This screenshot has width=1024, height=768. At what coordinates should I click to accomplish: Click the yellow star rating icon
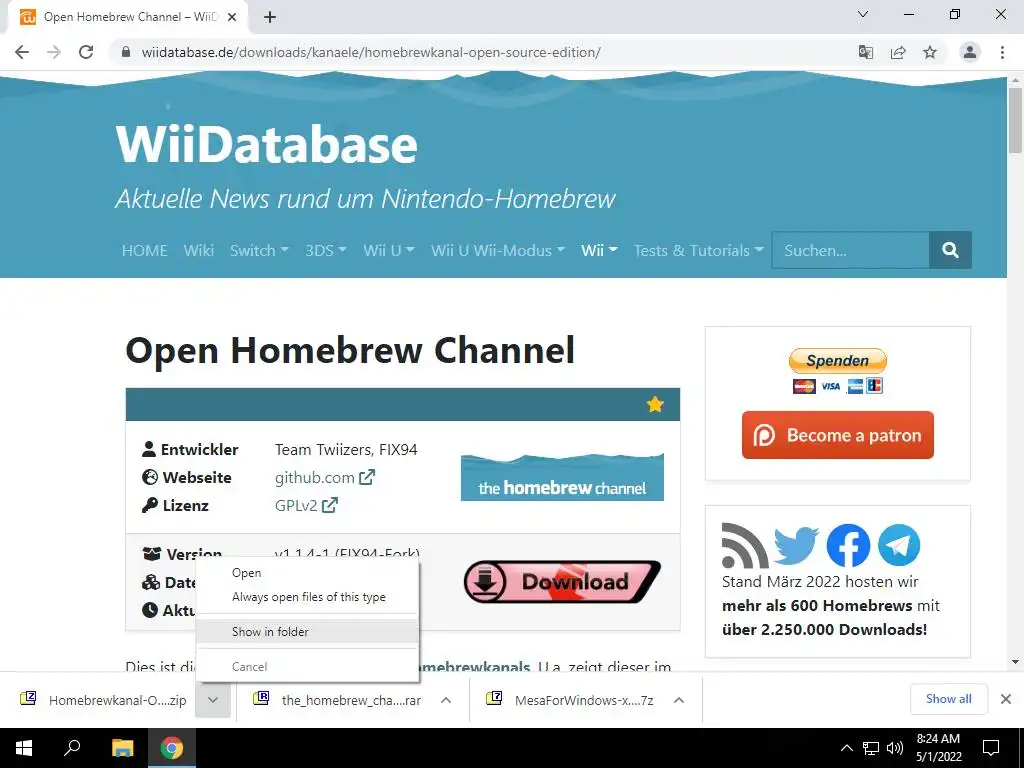[x=655, y=404]
